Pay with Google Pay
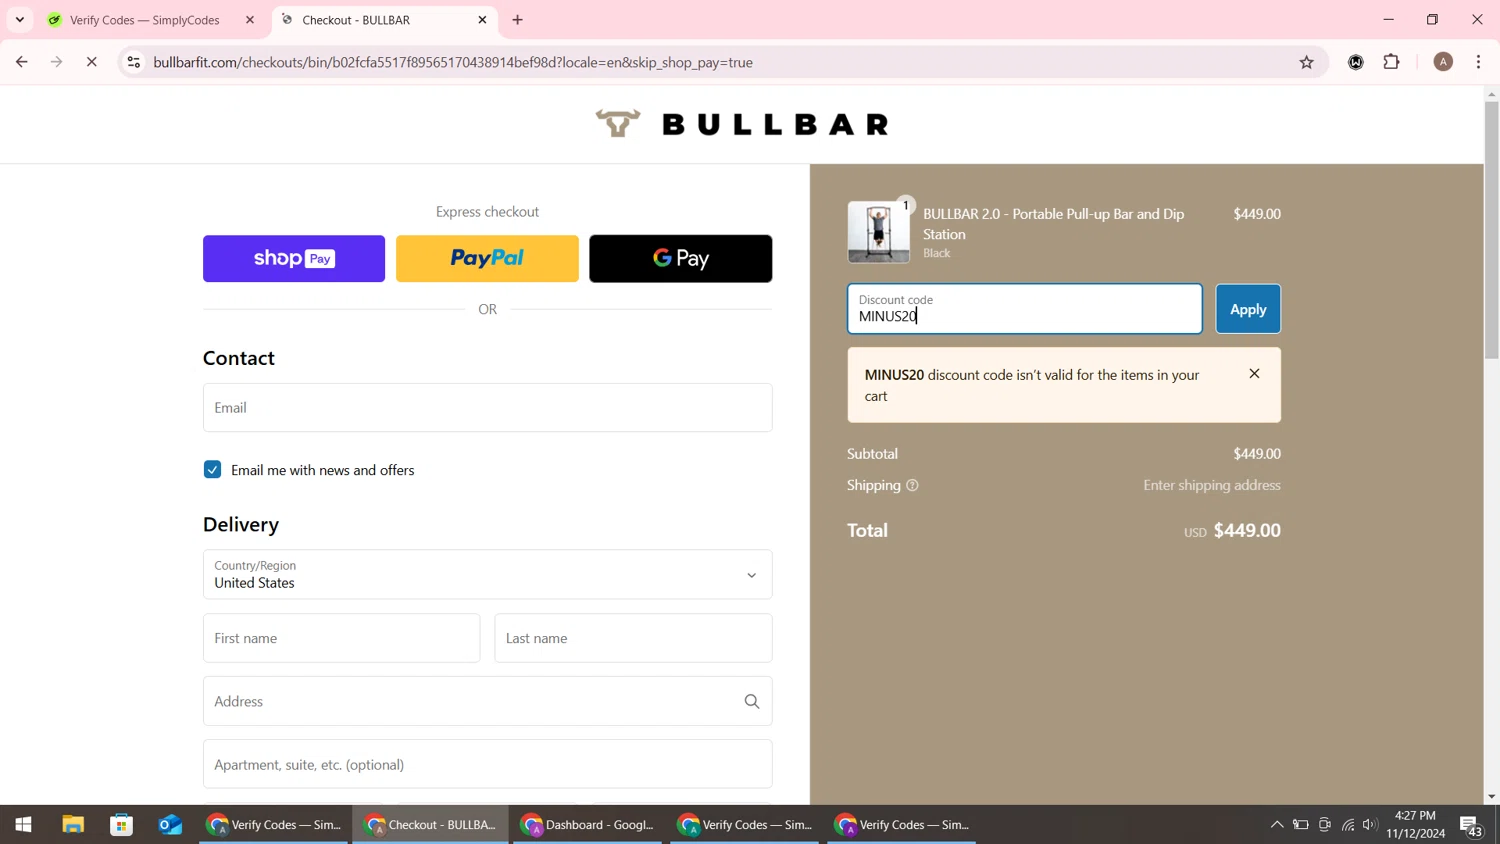 click(x=680, y=259)
